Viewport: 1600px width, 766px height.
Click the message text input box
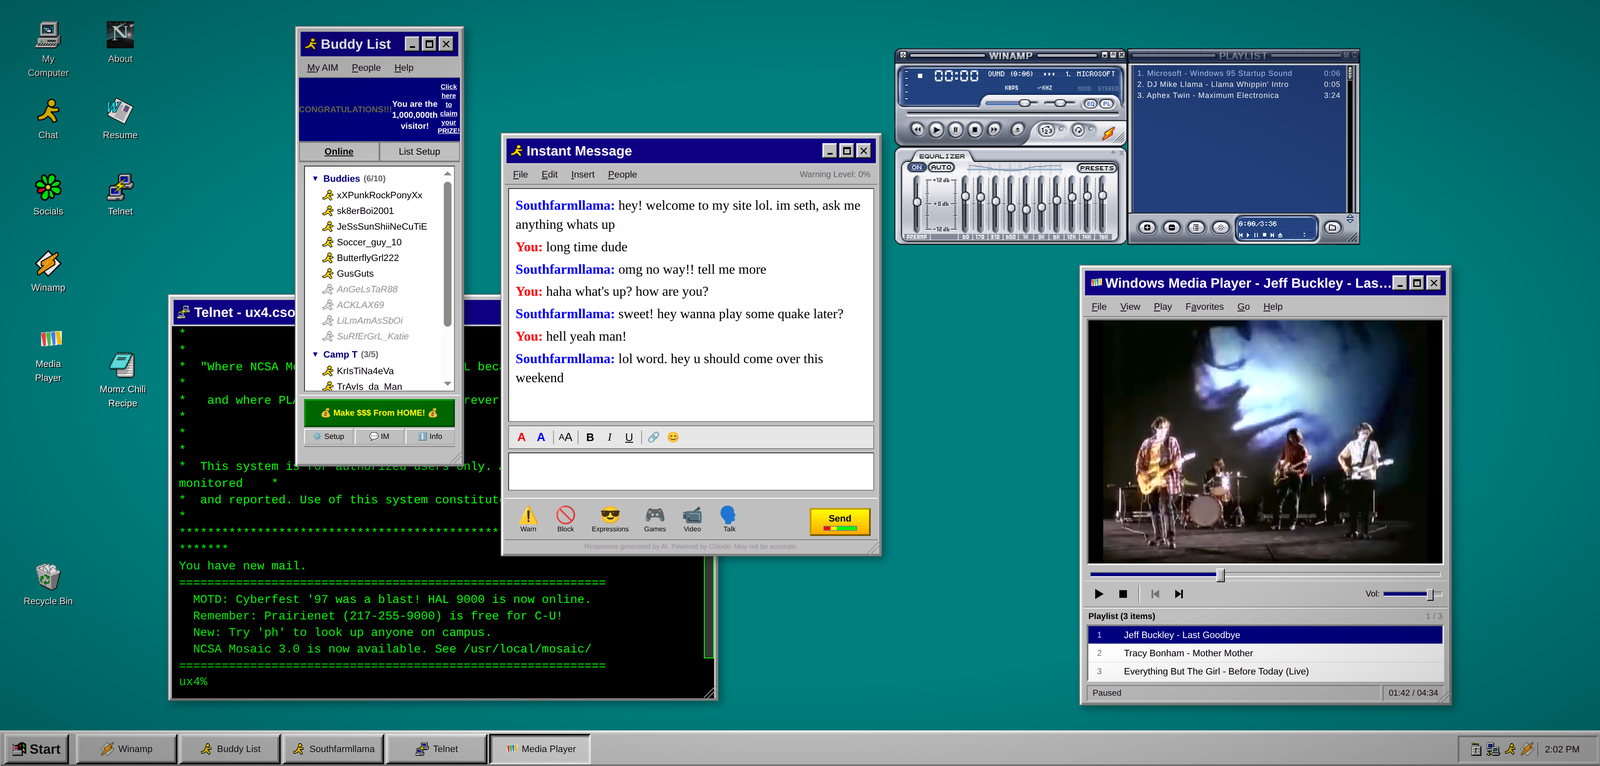pos(691,471)
